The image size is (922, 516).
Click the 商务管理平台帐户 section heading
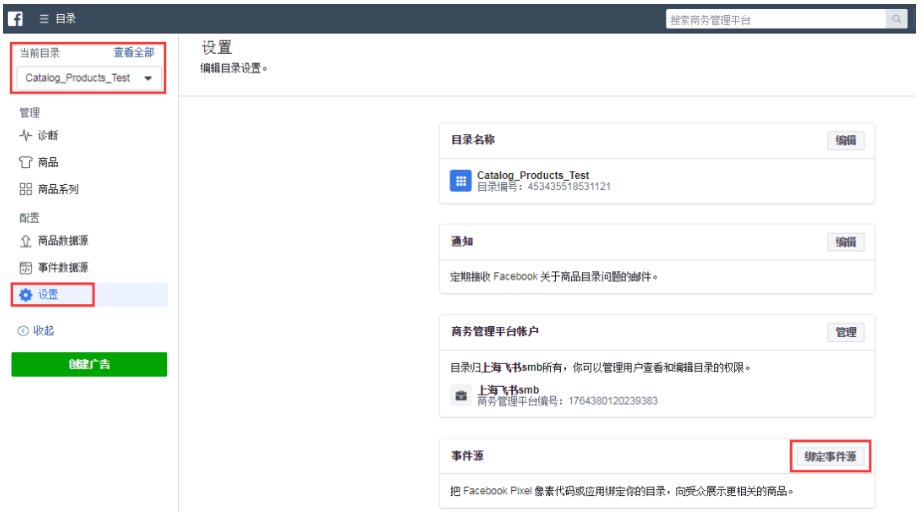pos(495,331)
